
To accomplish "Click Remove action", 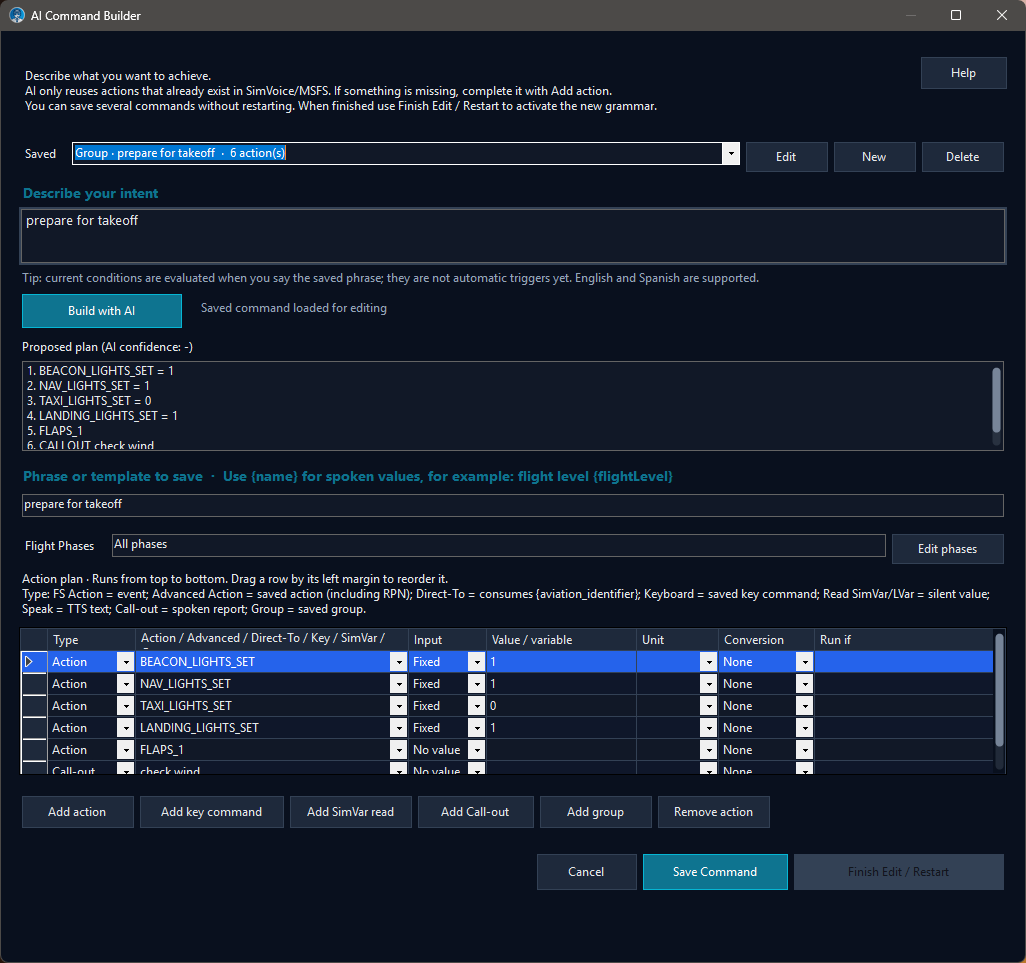I will click(713, 812).
